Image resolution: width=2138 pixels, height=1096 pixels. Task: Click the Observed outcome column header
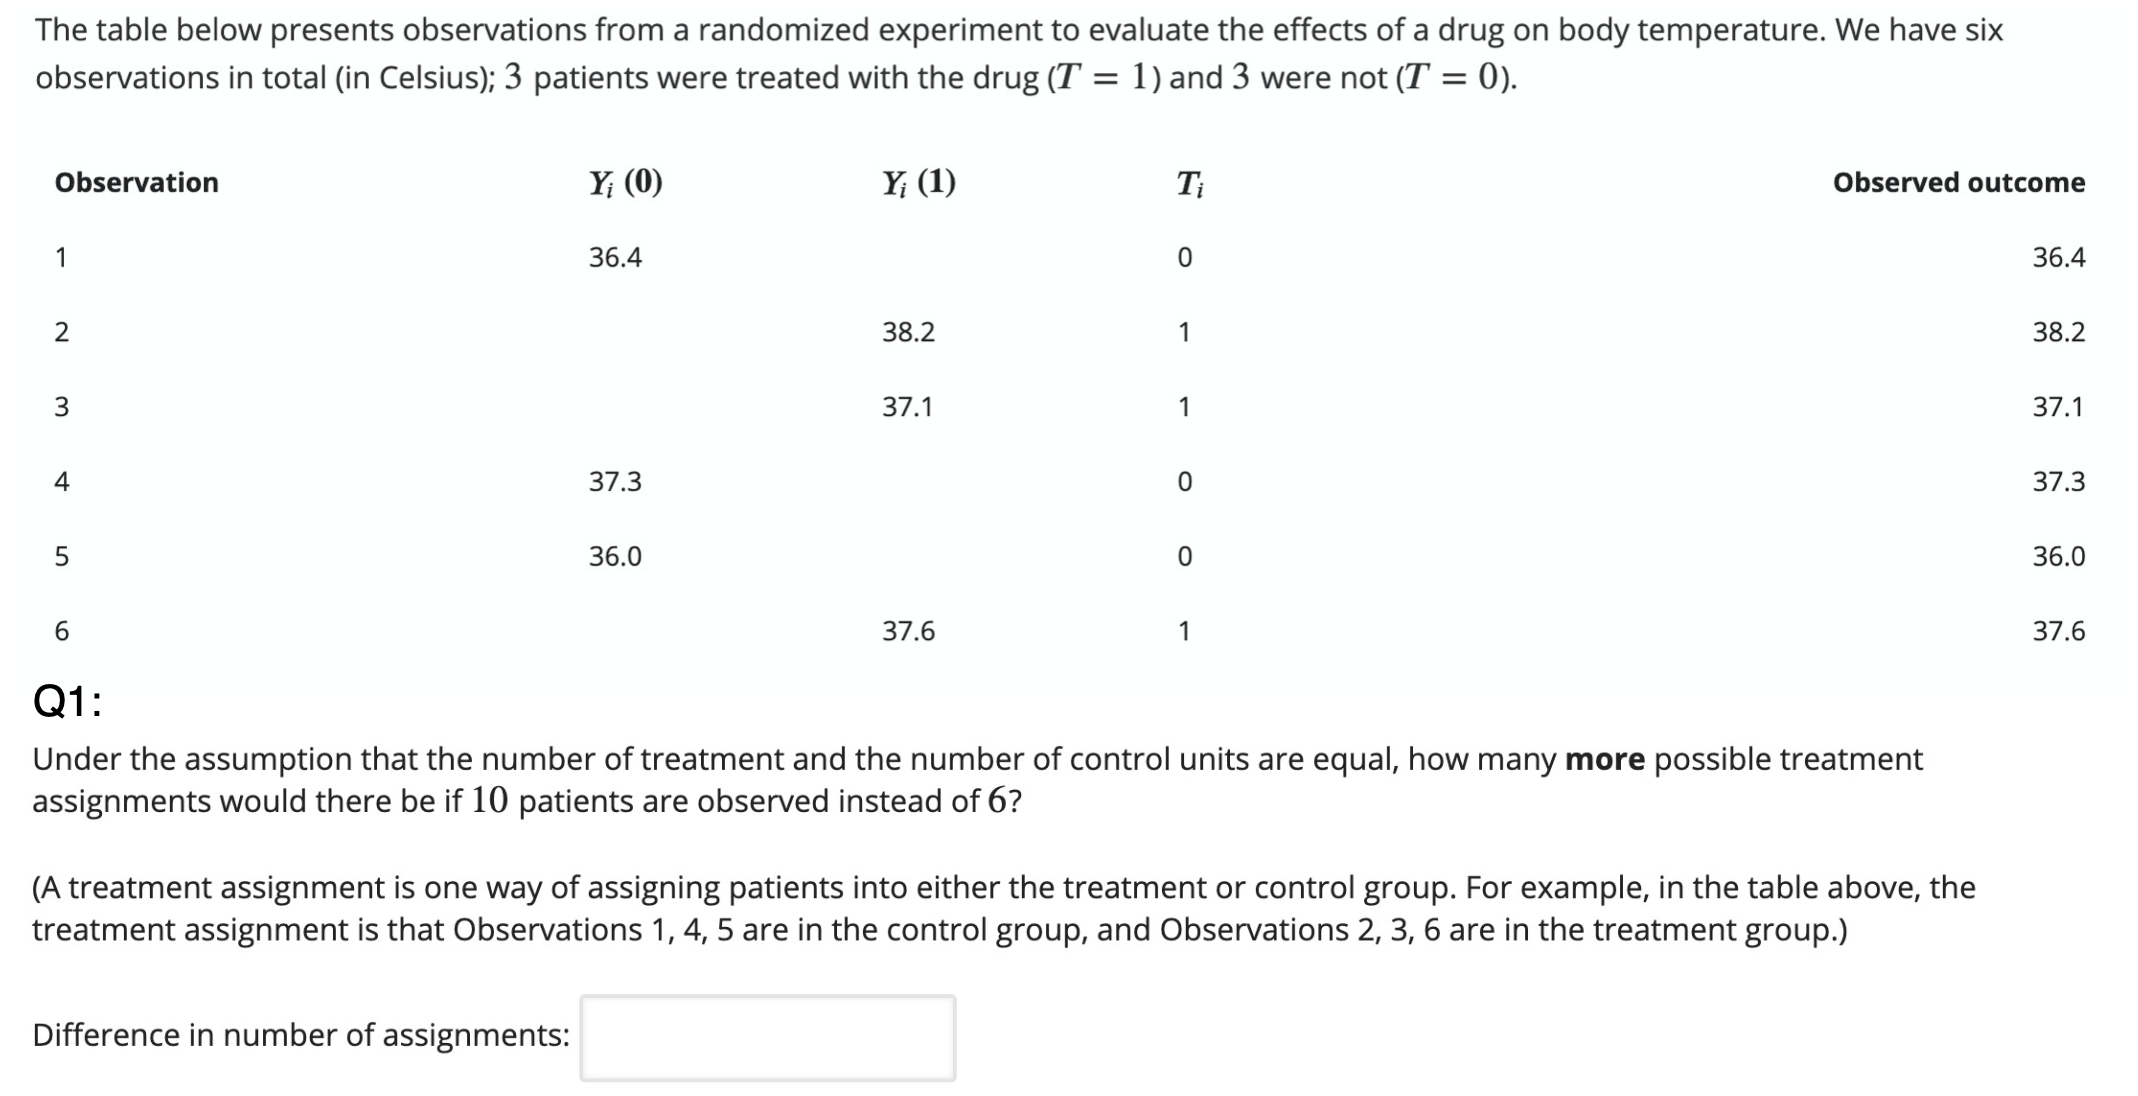[x=1959, y=182]
